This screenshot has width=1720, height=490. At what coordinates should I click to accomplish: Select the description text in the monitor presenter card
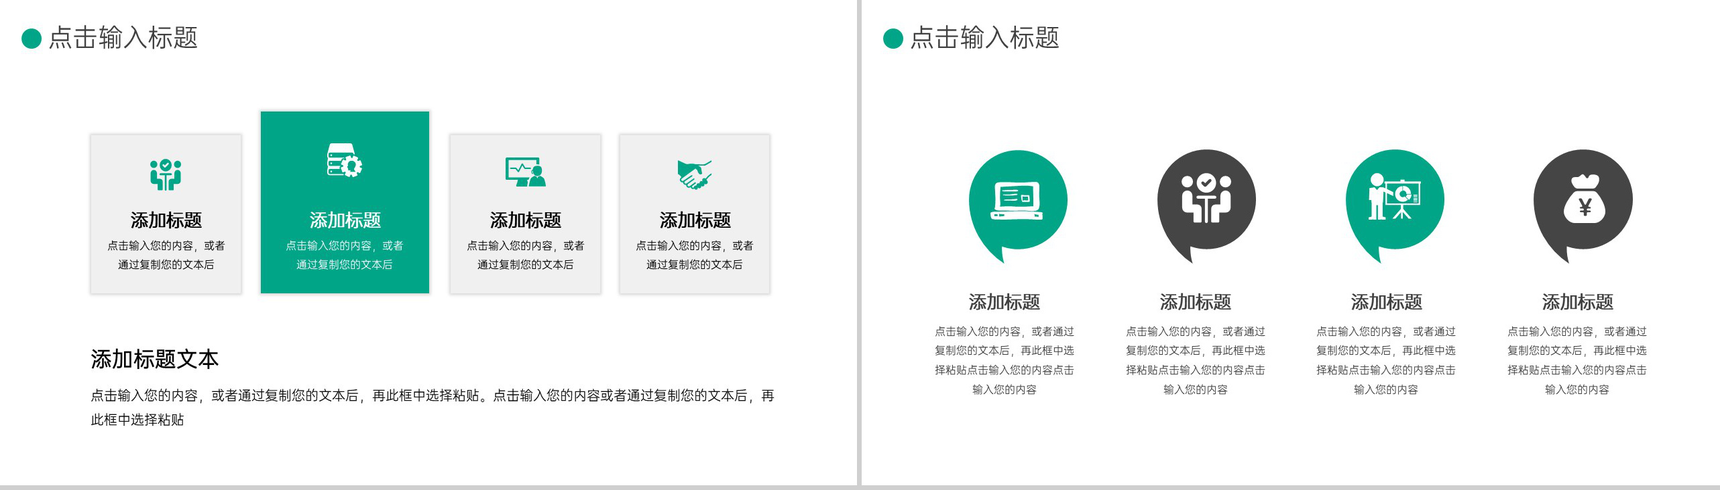pyautogui.click(x=525, y=255)
